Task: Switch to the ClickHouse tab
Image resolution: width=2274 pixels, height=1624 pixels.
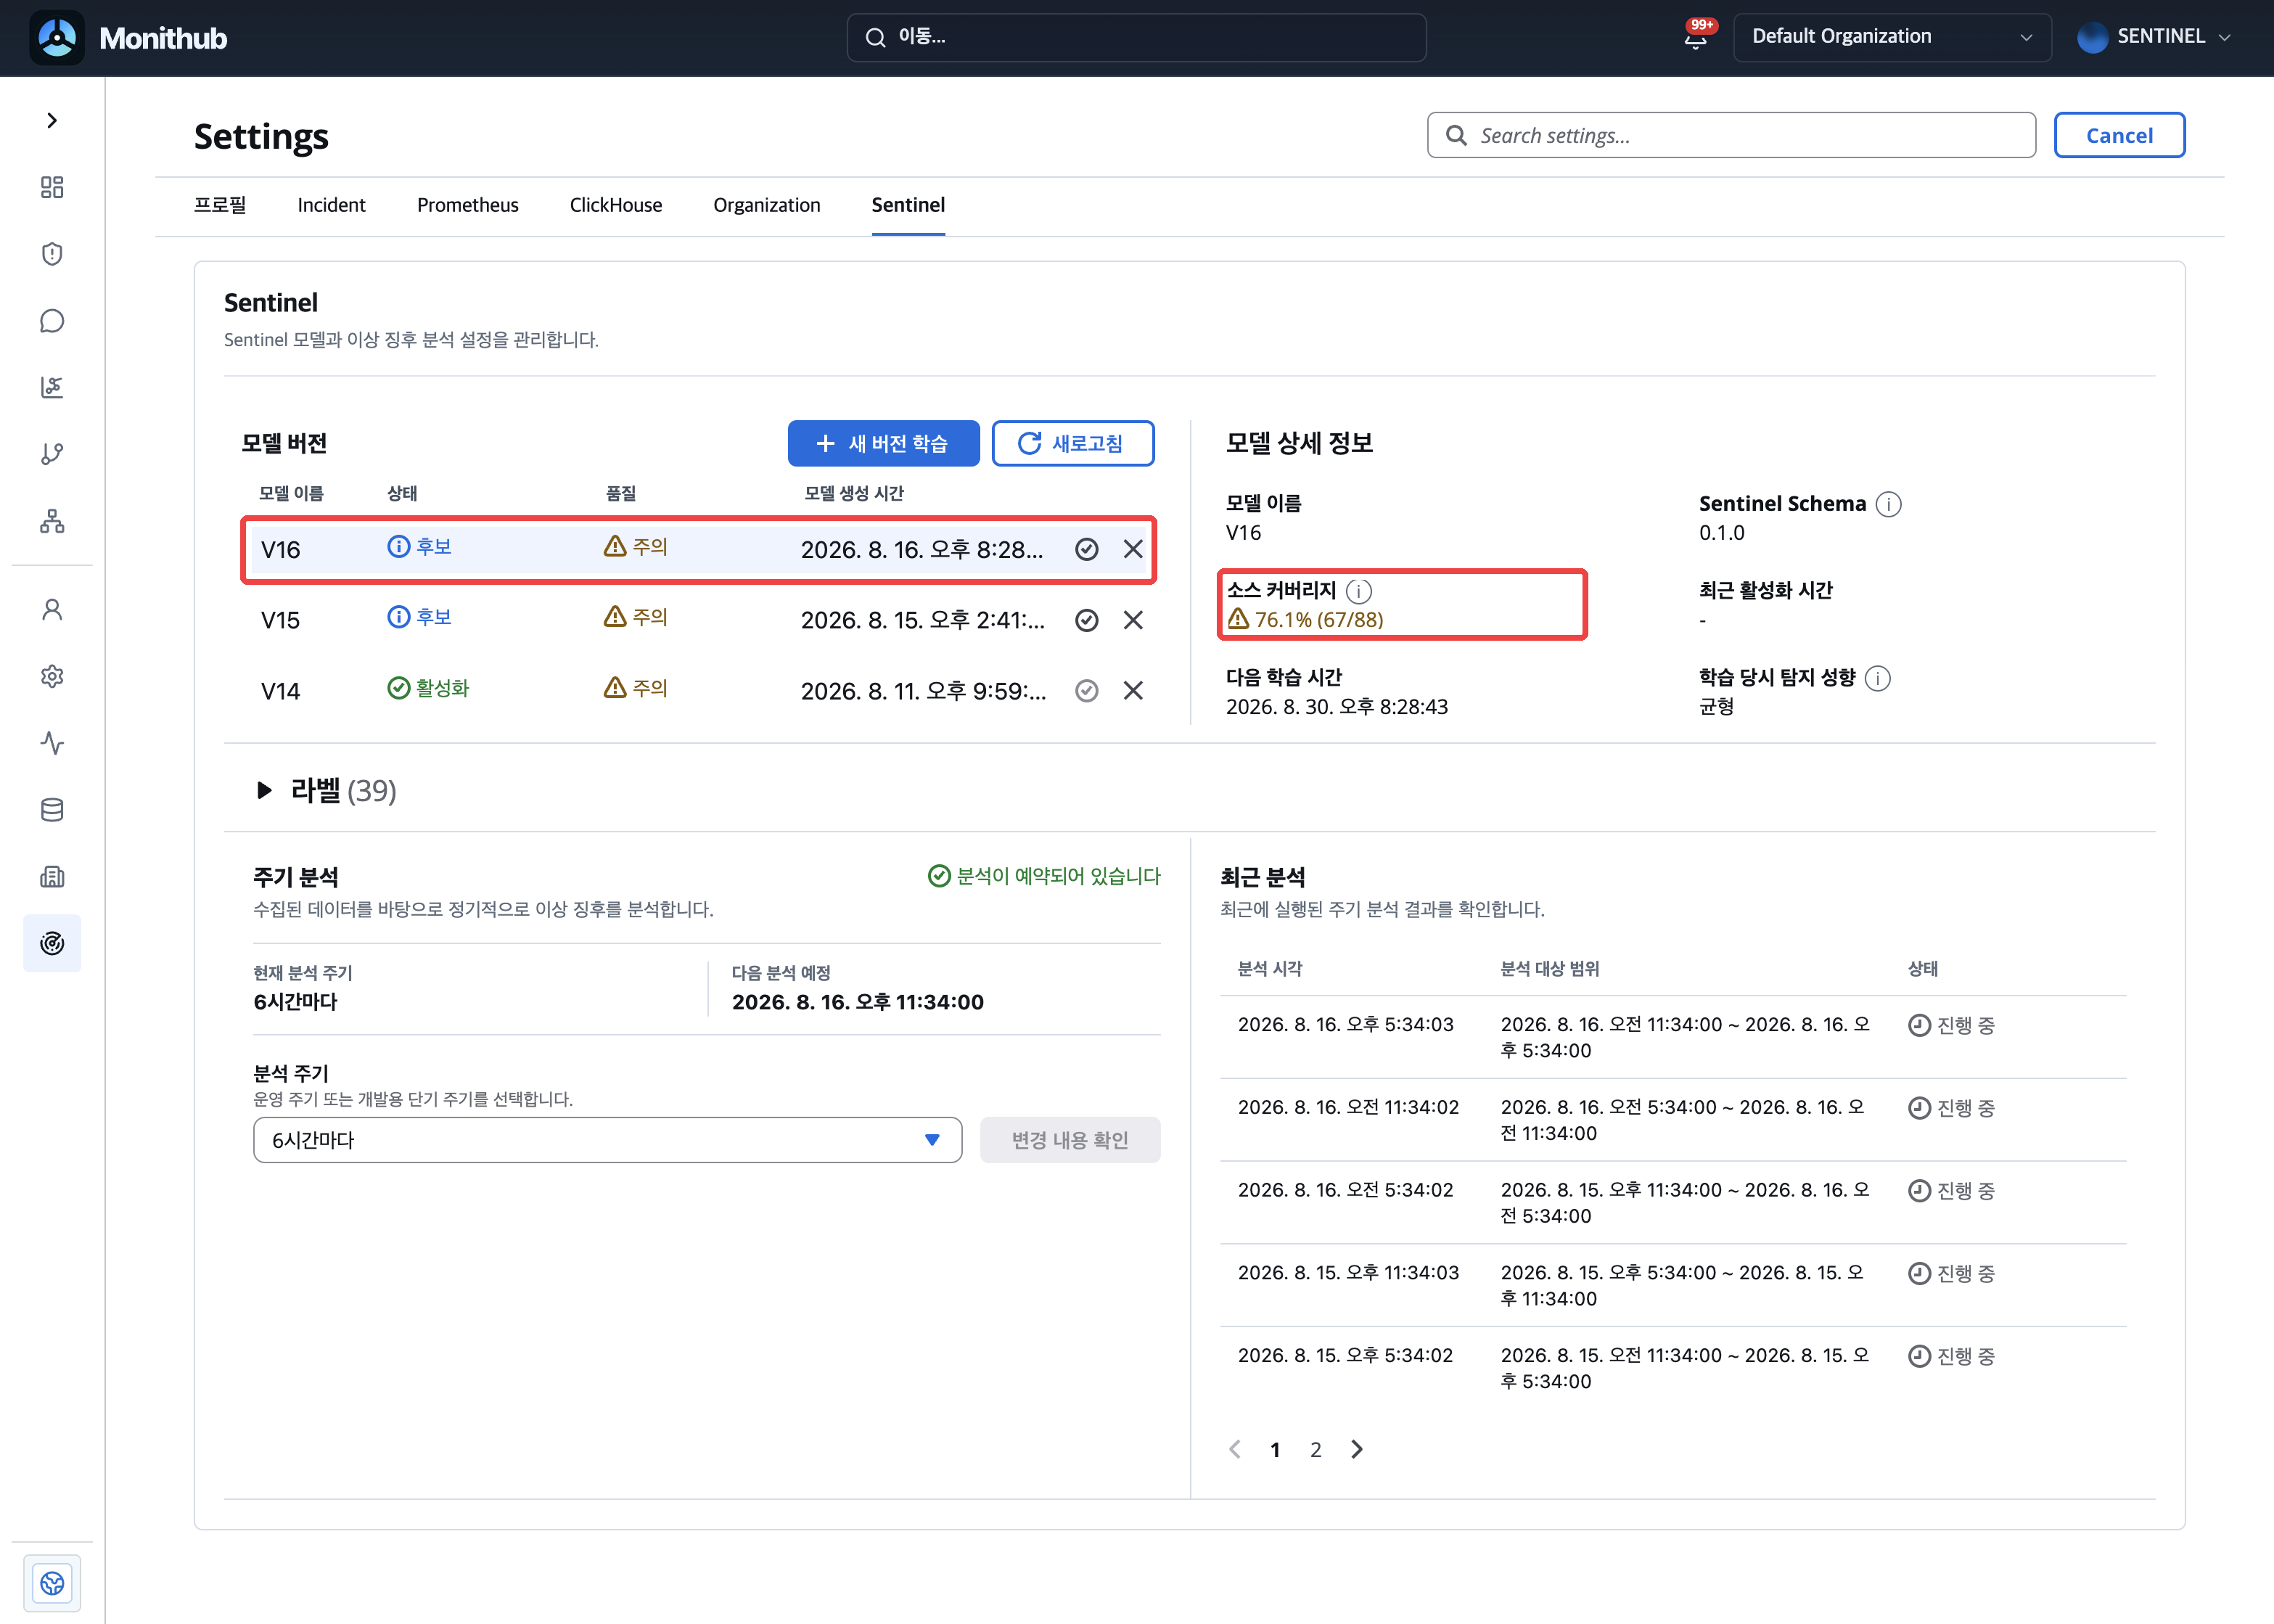Action: 616,205
